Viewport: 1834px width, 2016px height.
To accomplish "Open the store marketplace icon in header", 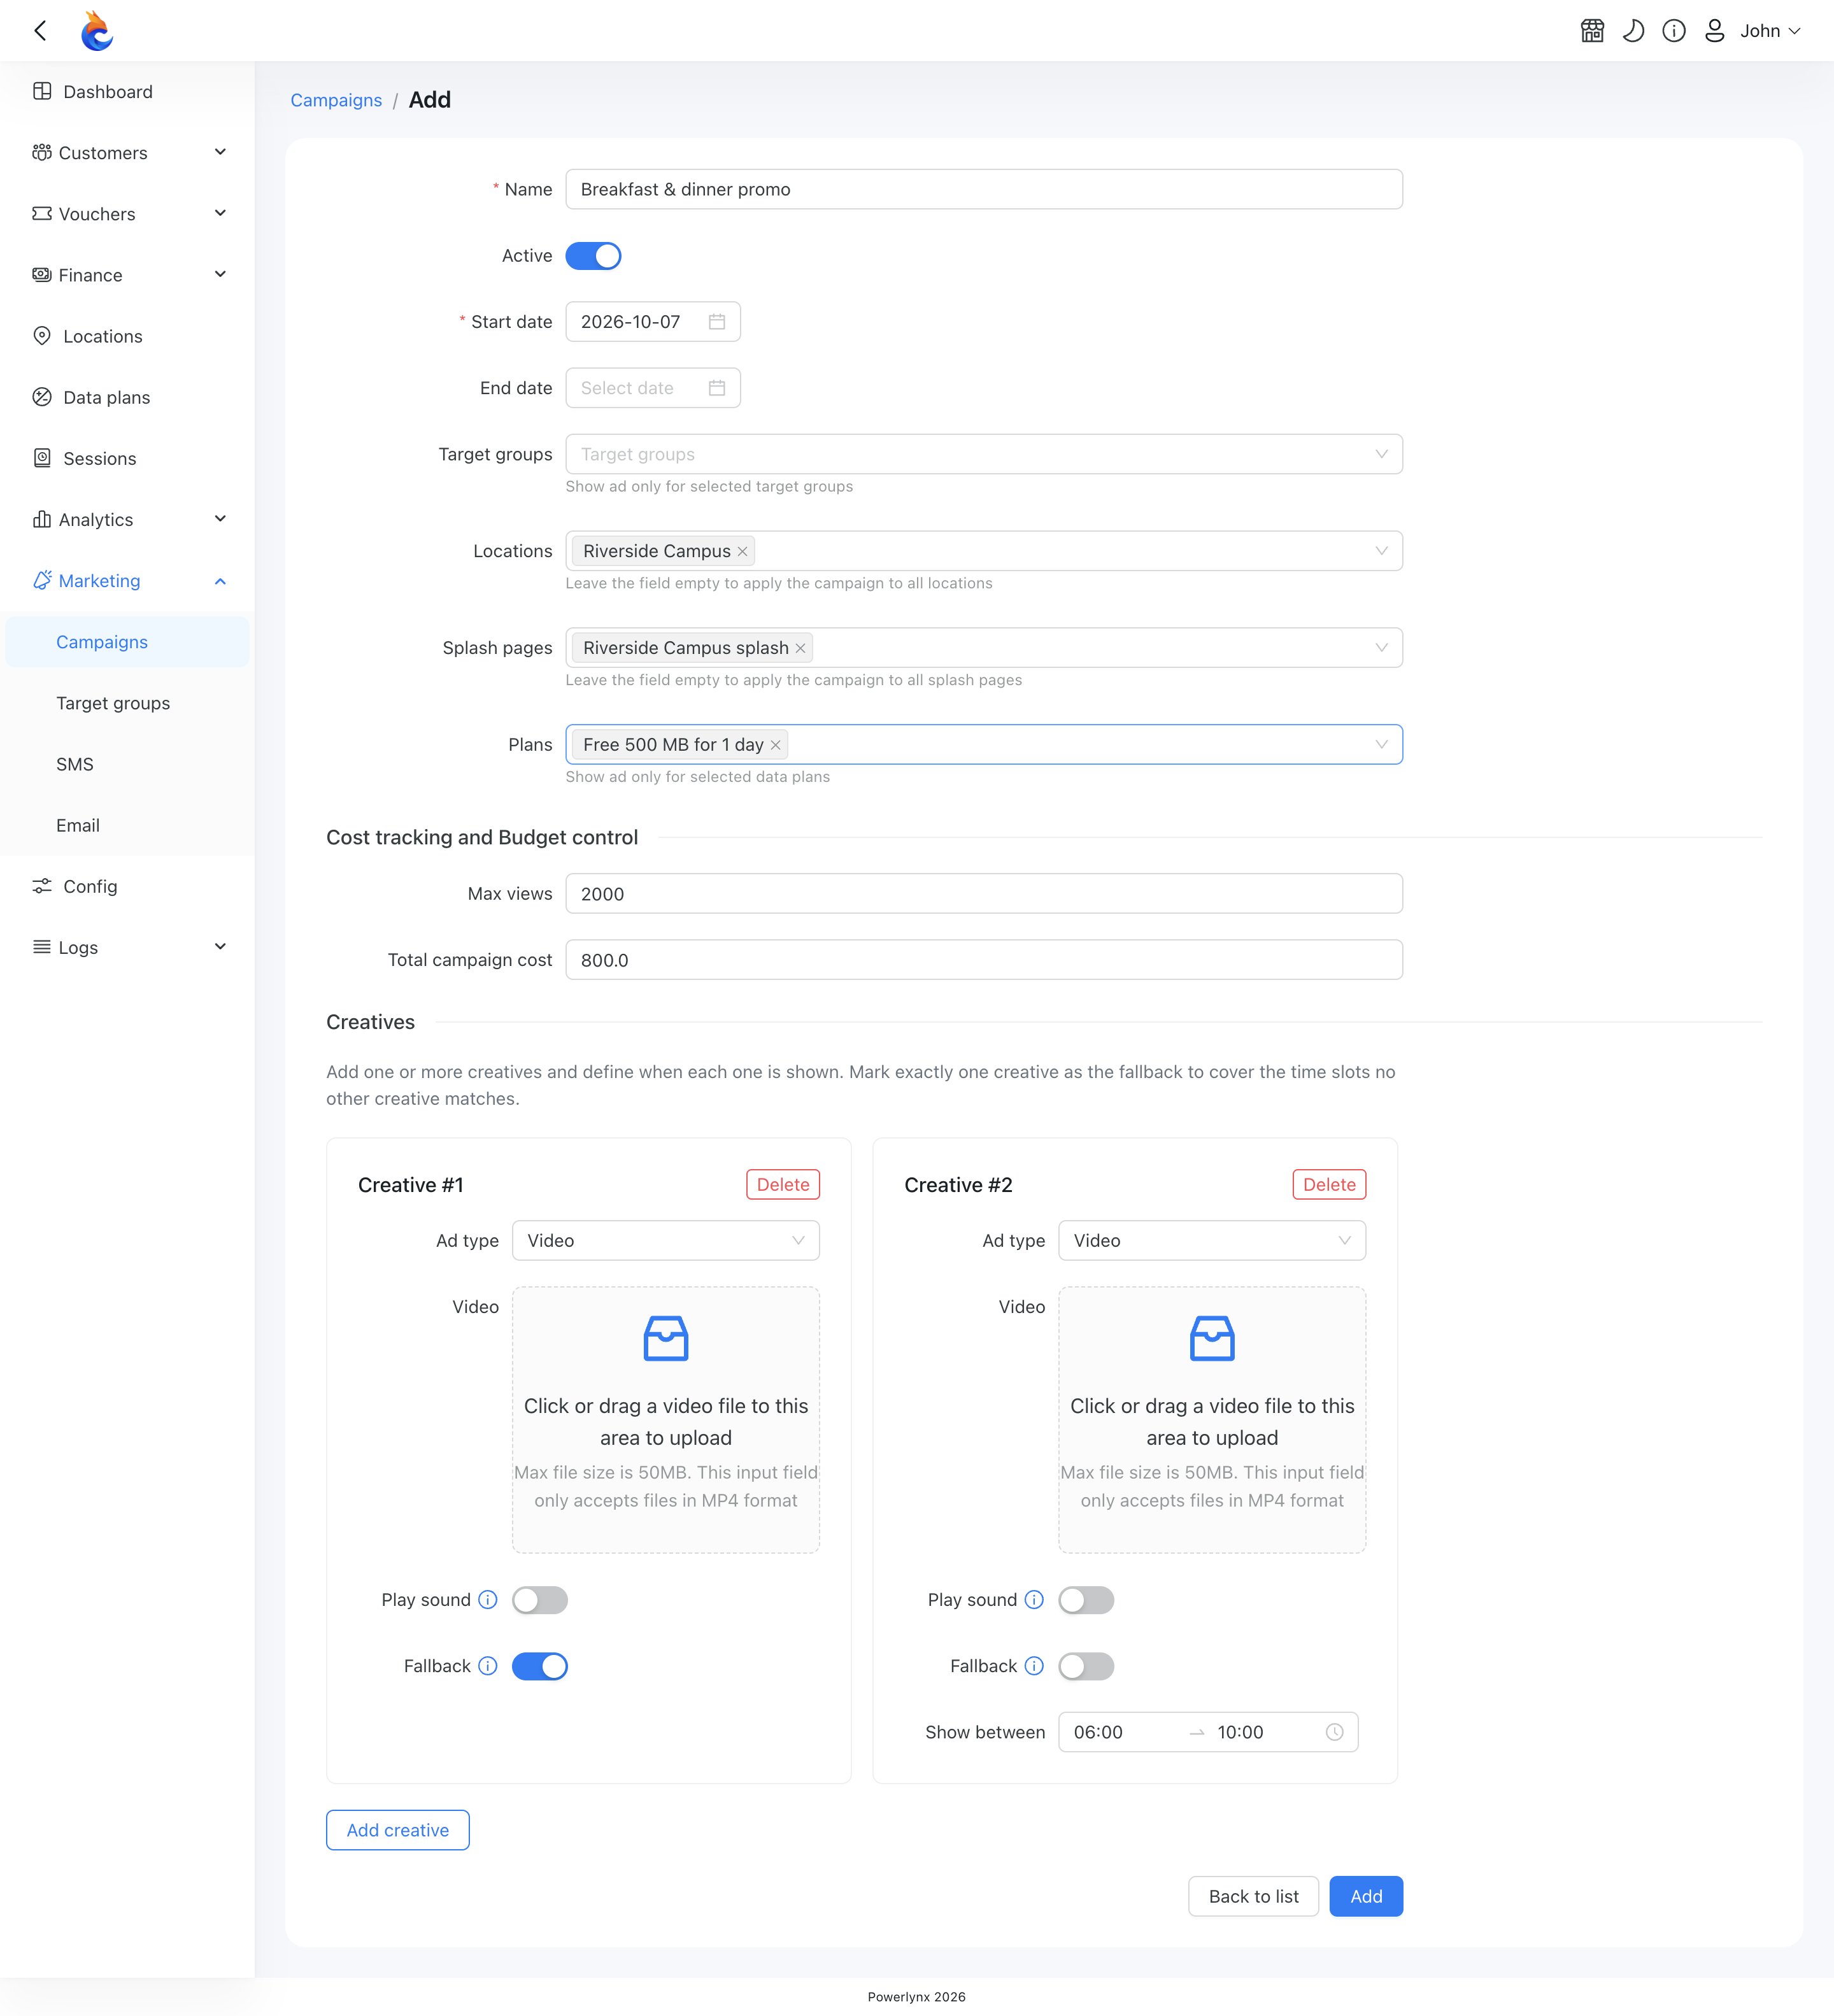I will pos(1592,31).
